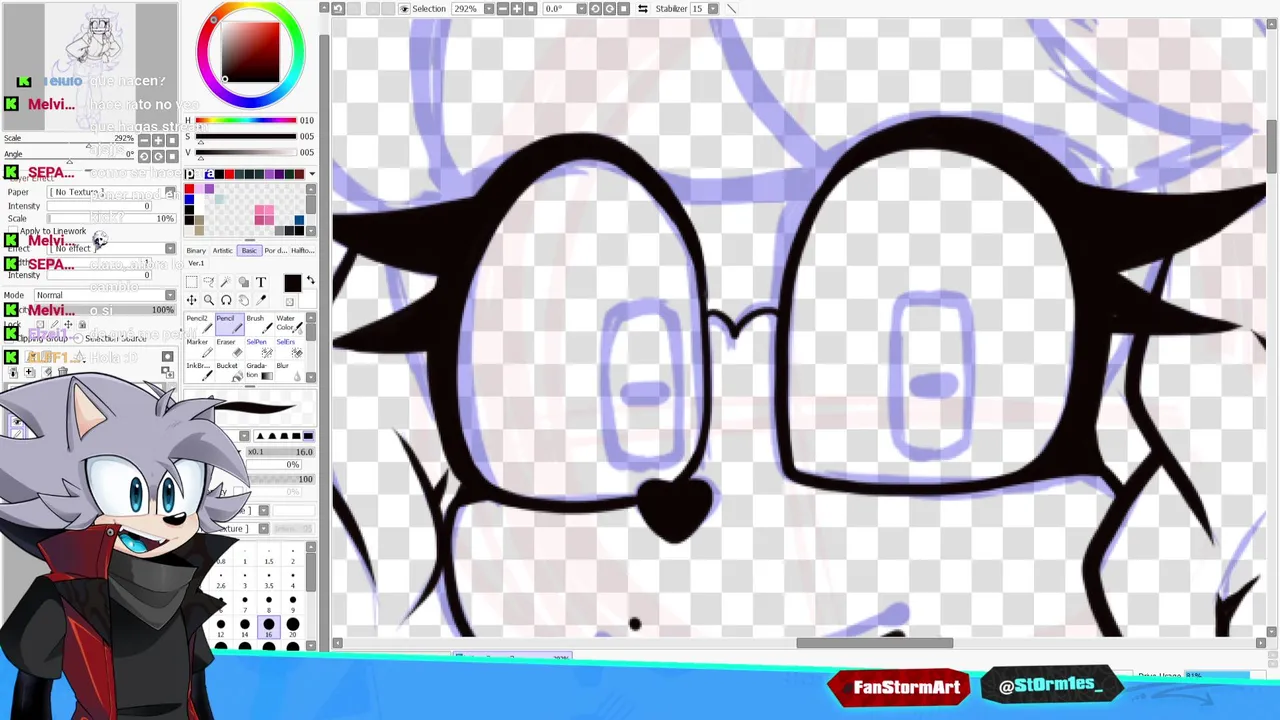Swap foreground and background colors
The image size is (1280, 720).
311,279
